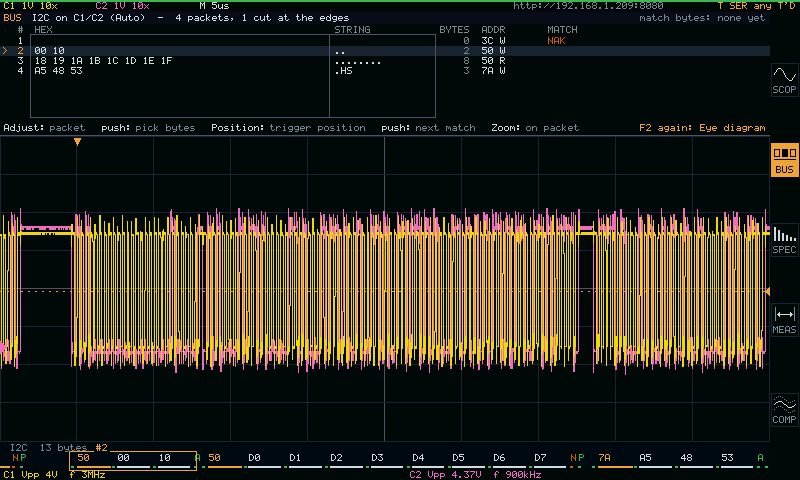The height and width of the screenshot is (480, 800).
Task: Click decoded byte 10 in highlighted packet
Action: [164, 458]
